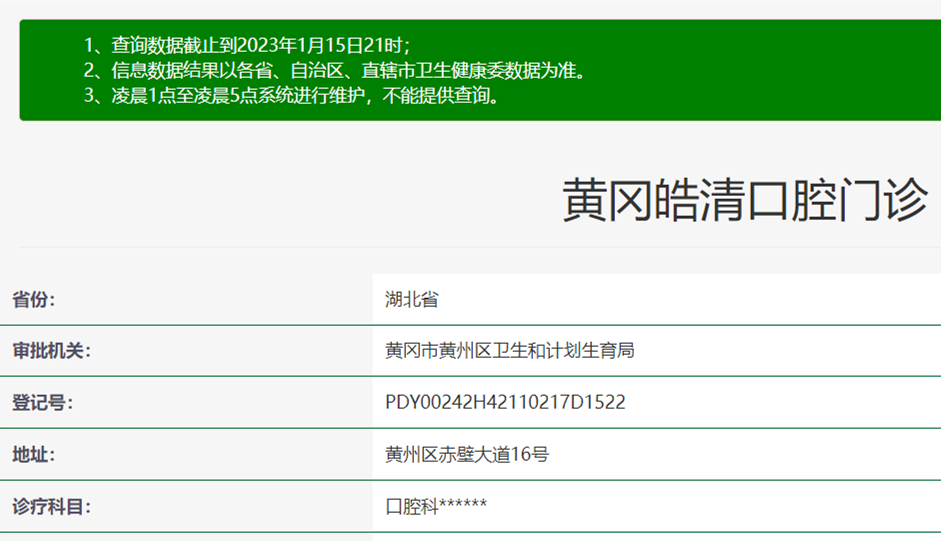Select the 口腔科 text in the 诊疗科目 row
941x541 pixels.
[x=411, y=507]
